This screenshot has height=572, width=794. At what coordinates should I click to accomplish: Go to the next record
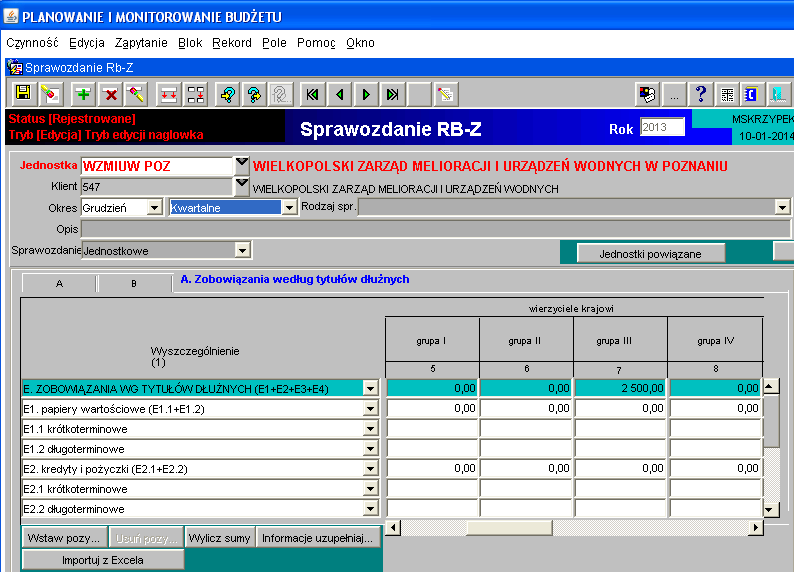click(366, 94)
